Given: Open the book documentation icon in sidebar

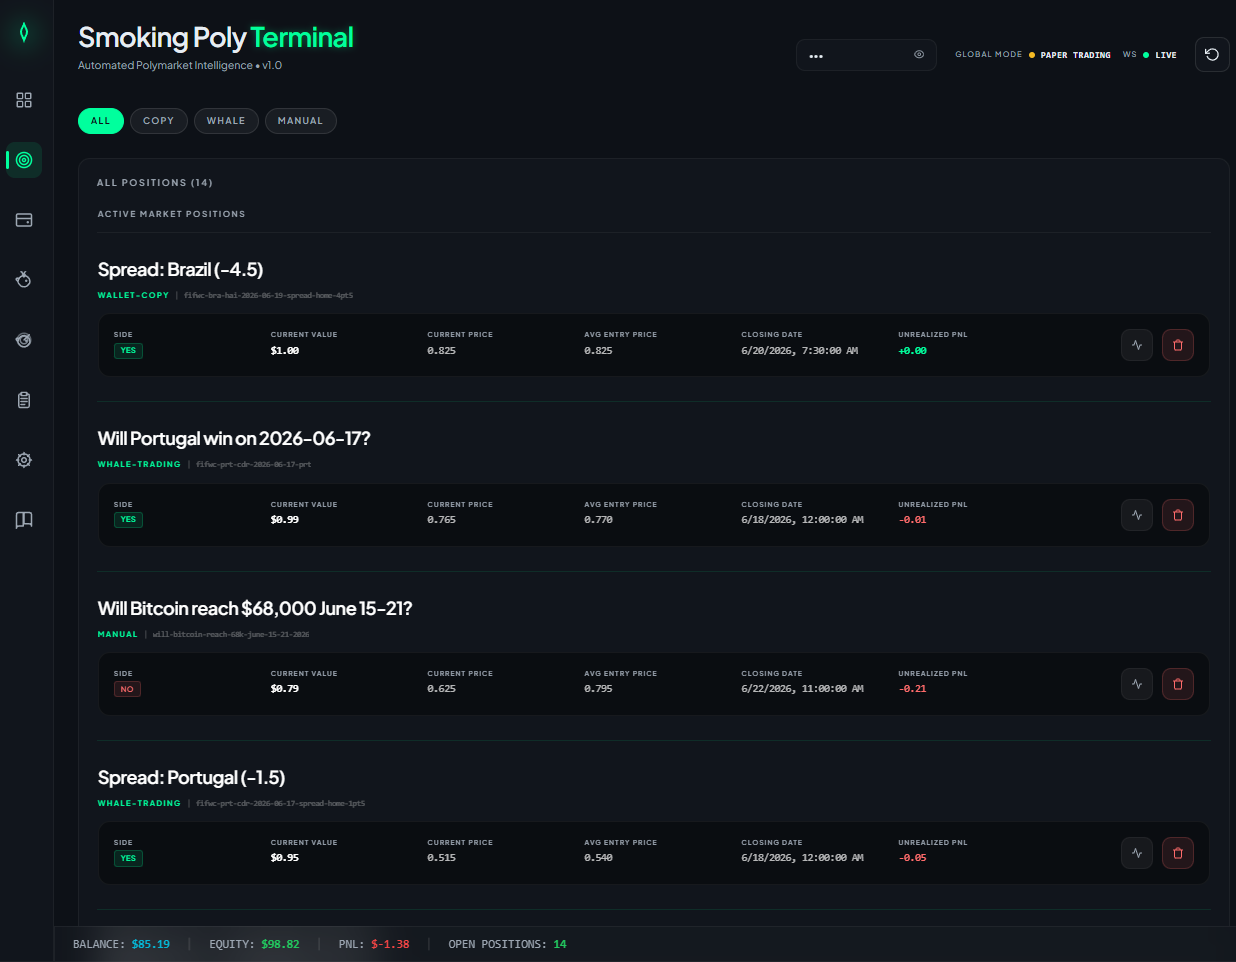Looking at the screenshot, I should [x=24, y=520].
